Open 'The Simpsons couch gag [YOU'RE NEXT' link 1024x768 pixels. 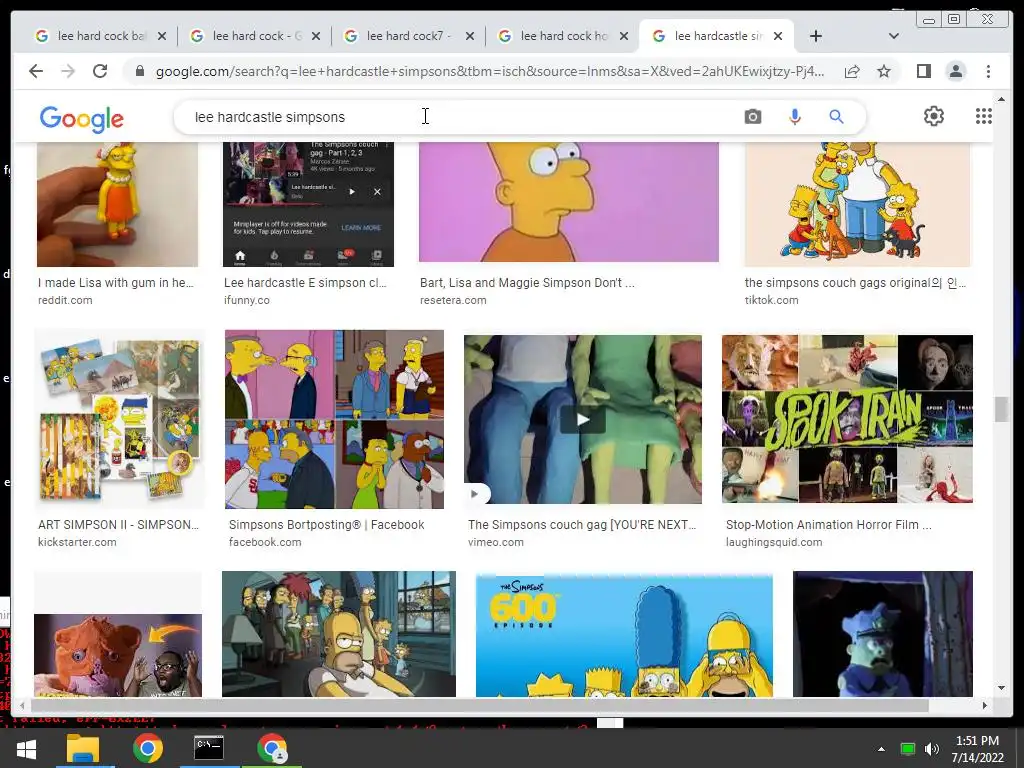point(582,524)
